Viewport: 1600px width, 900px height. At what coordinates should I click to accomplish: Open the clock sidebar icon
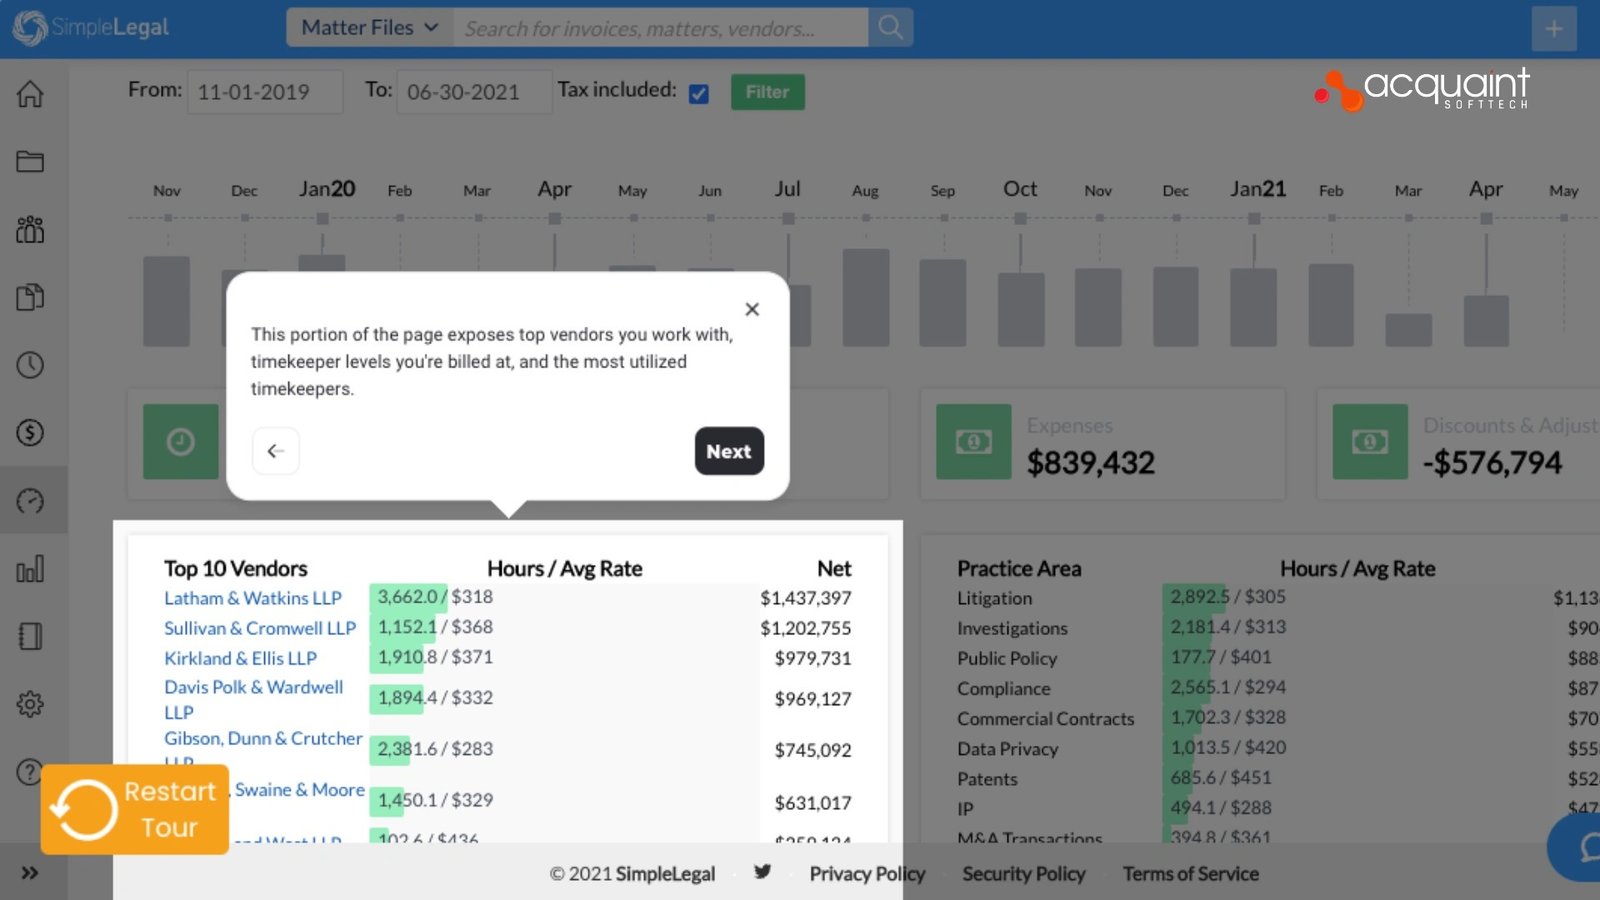(30, 365)
